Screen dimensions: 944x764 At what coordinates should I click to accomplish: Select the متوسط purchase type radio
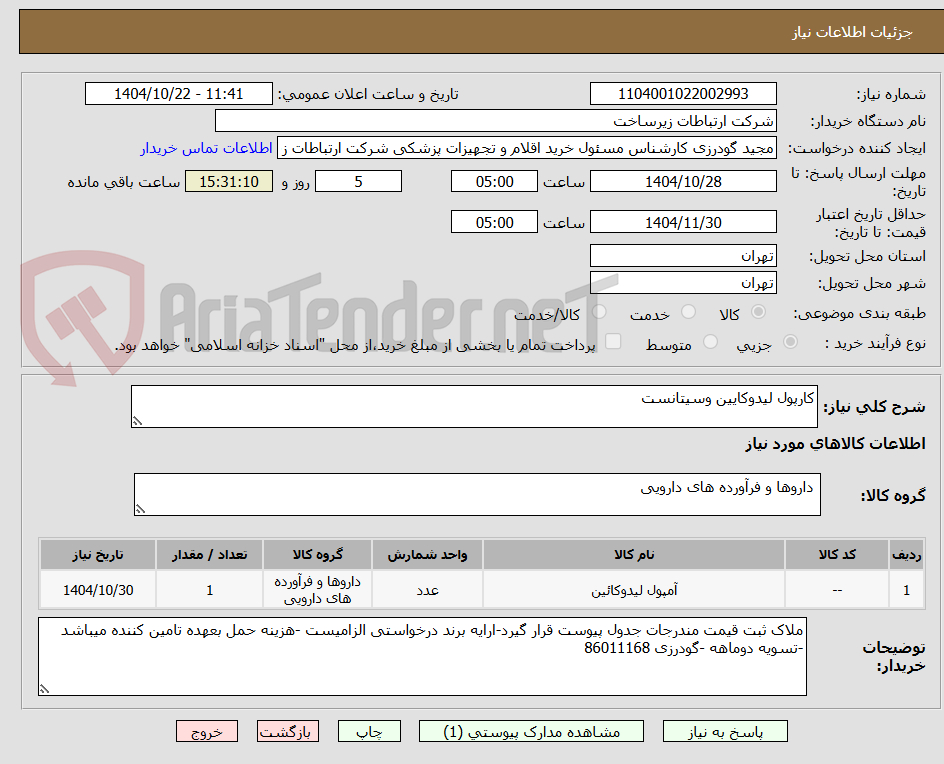710,341
